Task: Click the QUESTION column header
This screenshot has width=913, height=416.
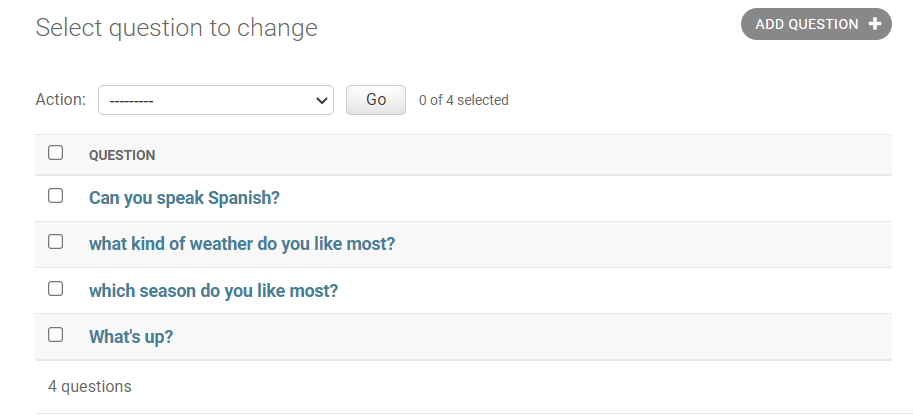Action: coord(122,155)
